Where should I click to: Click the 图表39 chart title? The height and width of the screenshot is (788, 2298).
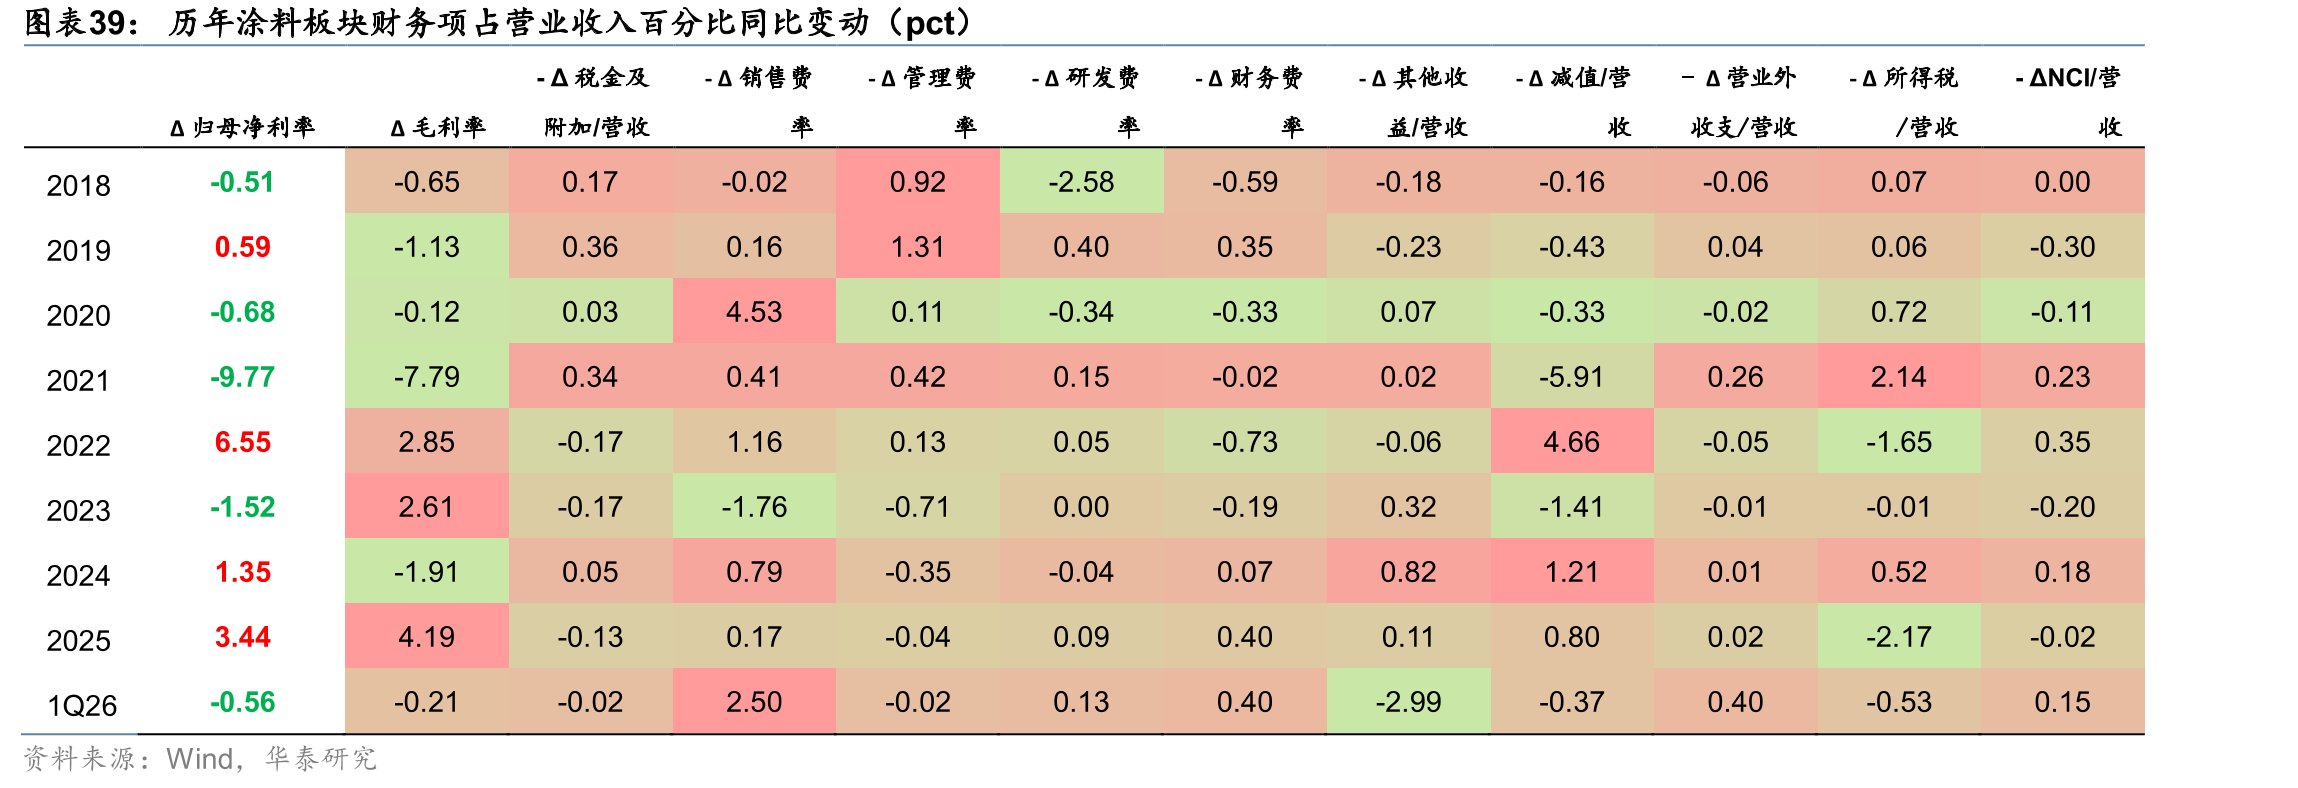click(x=500, y=22)
